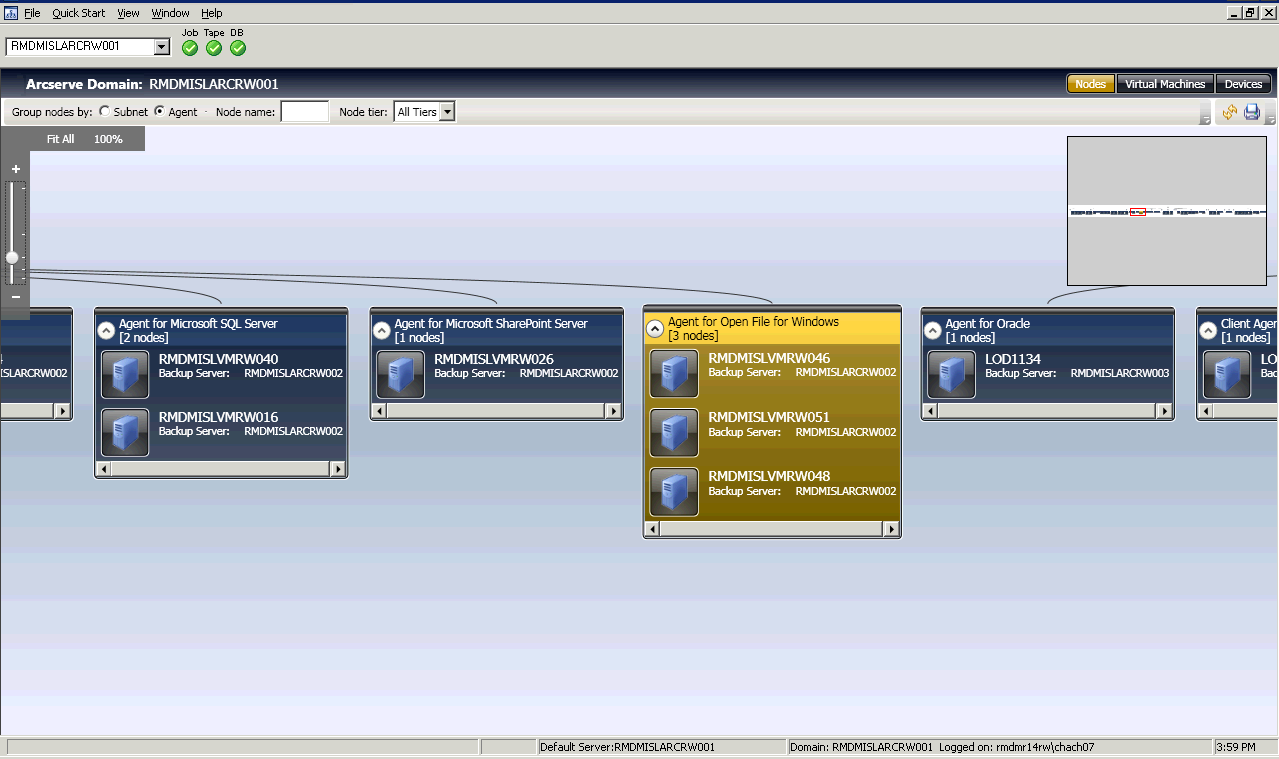Click left scroll arrow in SharePoint group

[380, 411]
